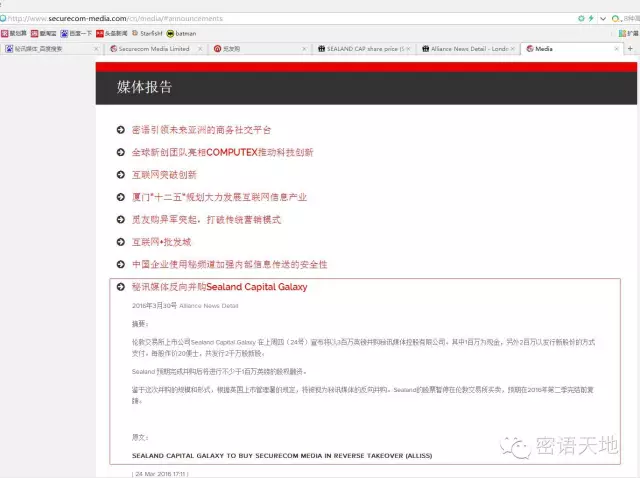Click the SEALAND CAPITAL GALAXY TO BUY headline text

click(x=282, y=456)
